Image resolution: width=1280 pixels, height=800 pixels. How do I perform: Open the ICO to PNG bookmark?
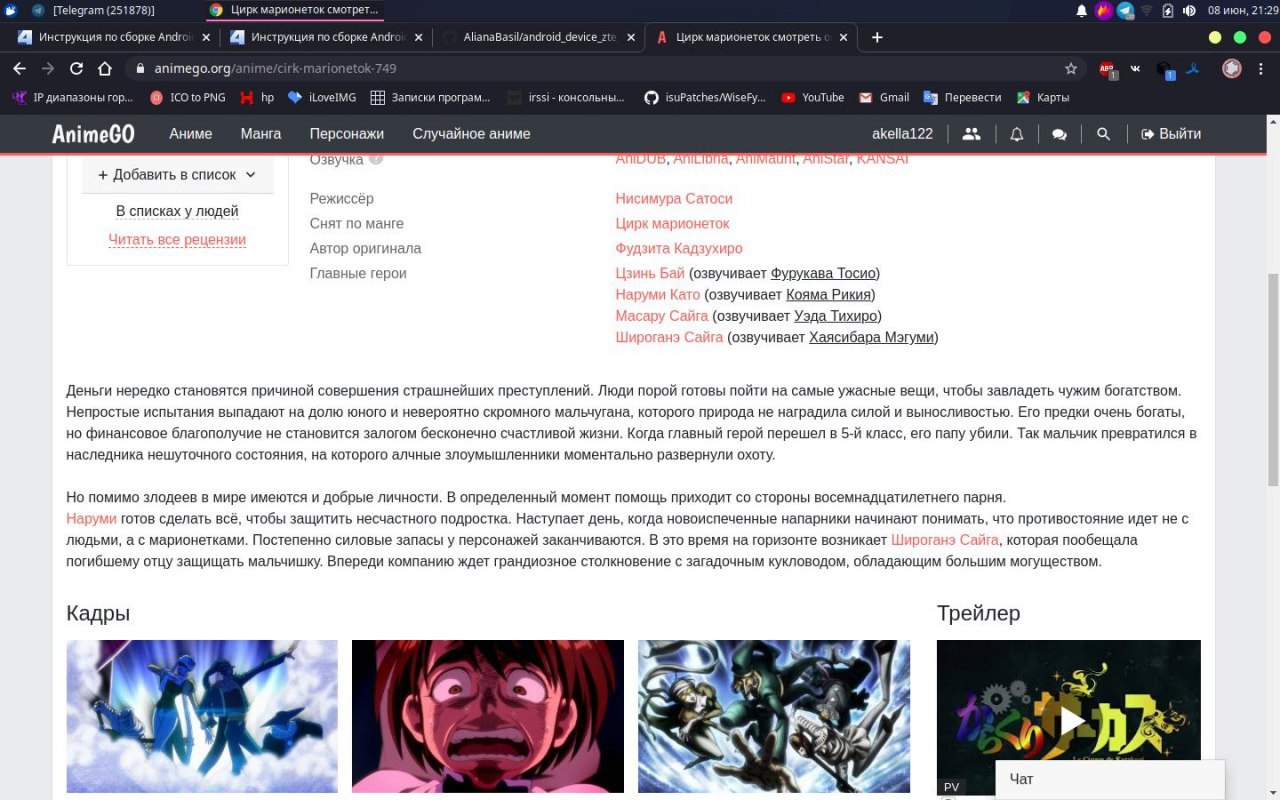[187, 97]
